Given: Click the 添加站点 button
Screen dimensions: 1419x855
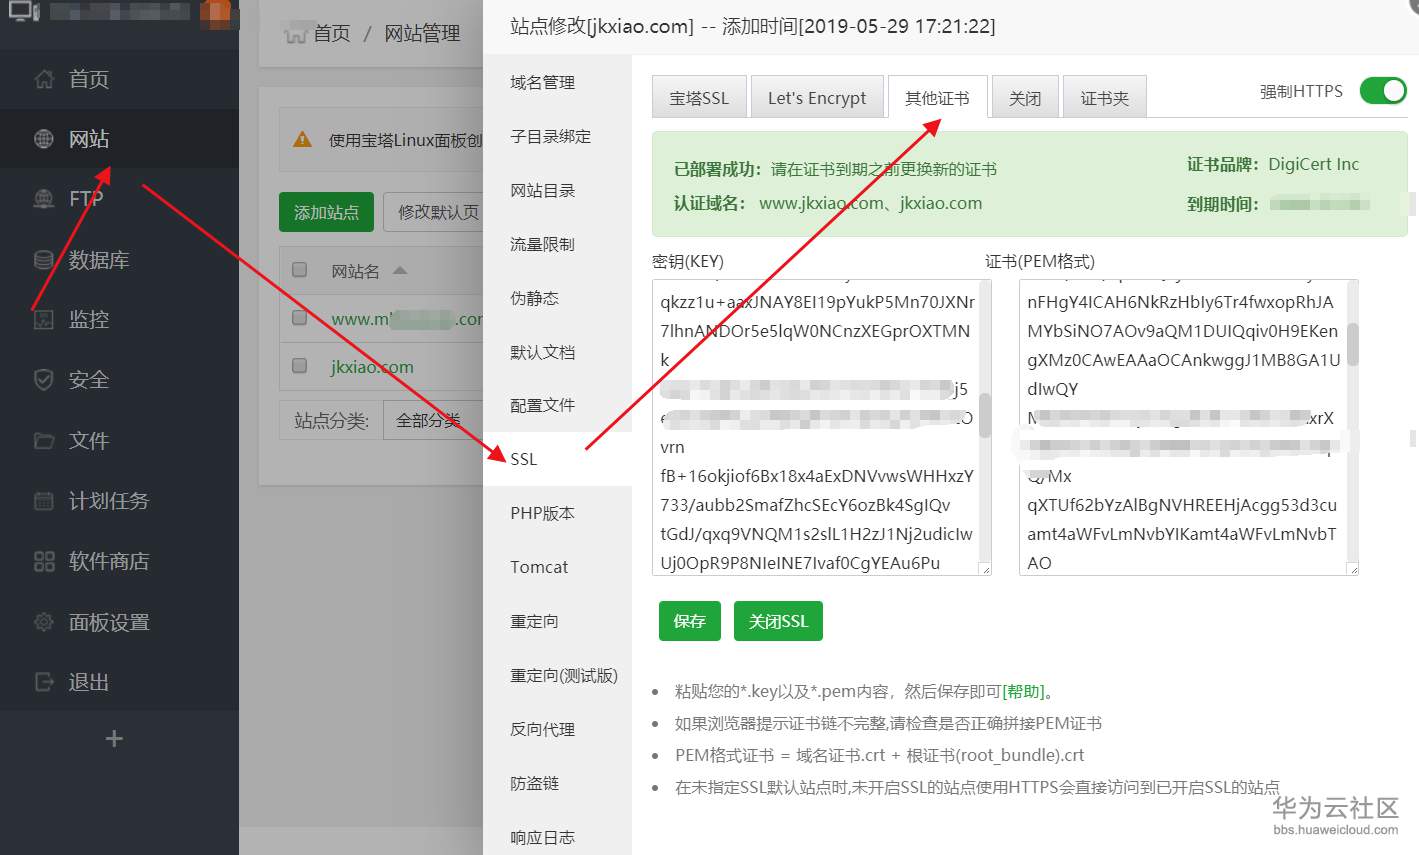Looking at the screenshot, I should [326, 212].
